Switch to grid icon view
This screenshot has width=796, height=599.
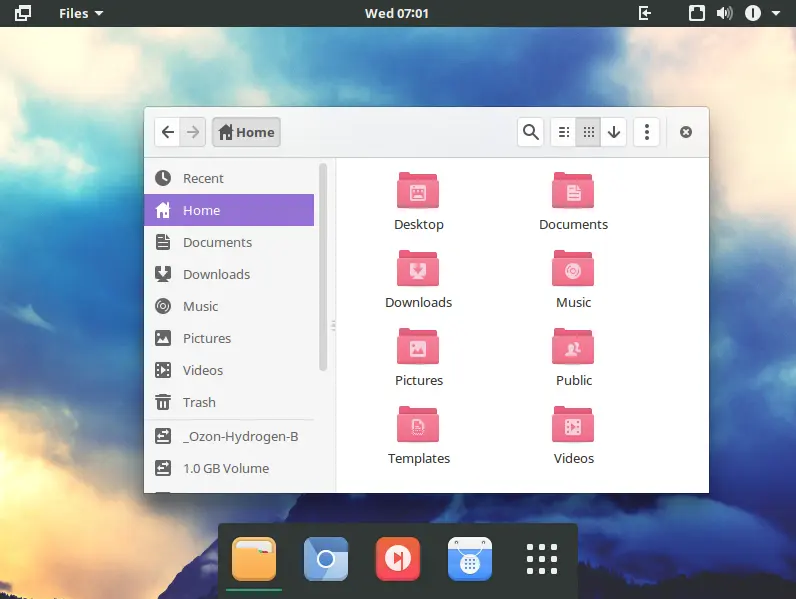click(x=589, y=132)
